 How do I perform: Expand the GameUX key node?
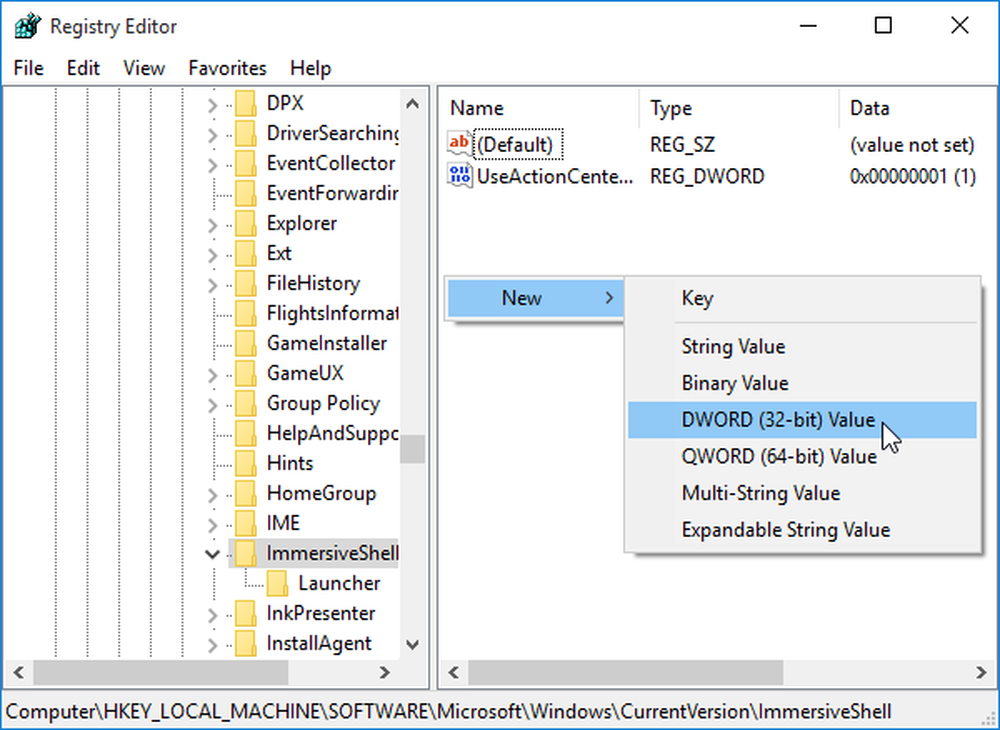click(212, 373)
